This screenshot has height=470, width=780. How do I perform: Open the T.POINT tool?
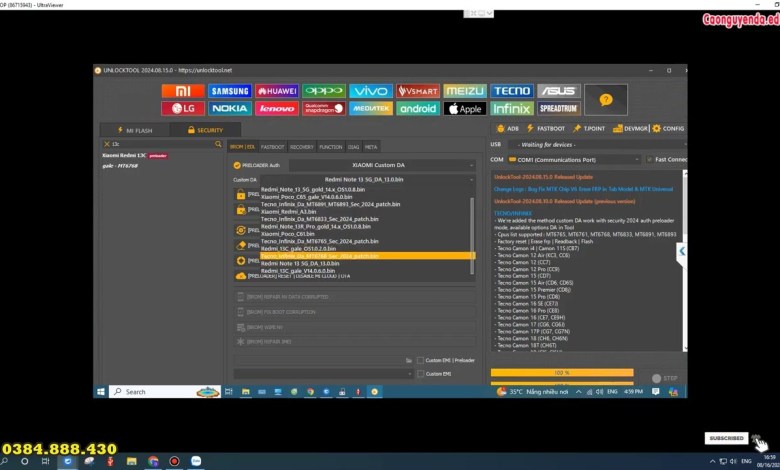pos(589,128)
